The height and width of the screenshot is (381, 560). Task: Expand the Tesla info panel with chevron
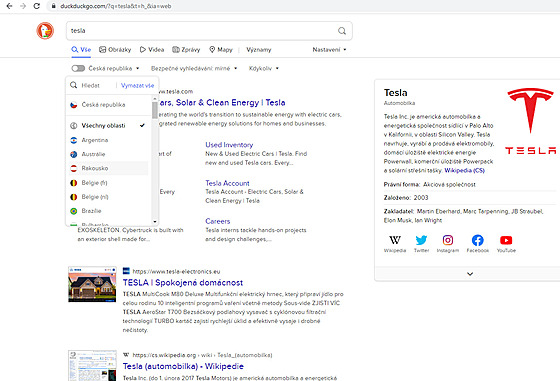[470, 274]
